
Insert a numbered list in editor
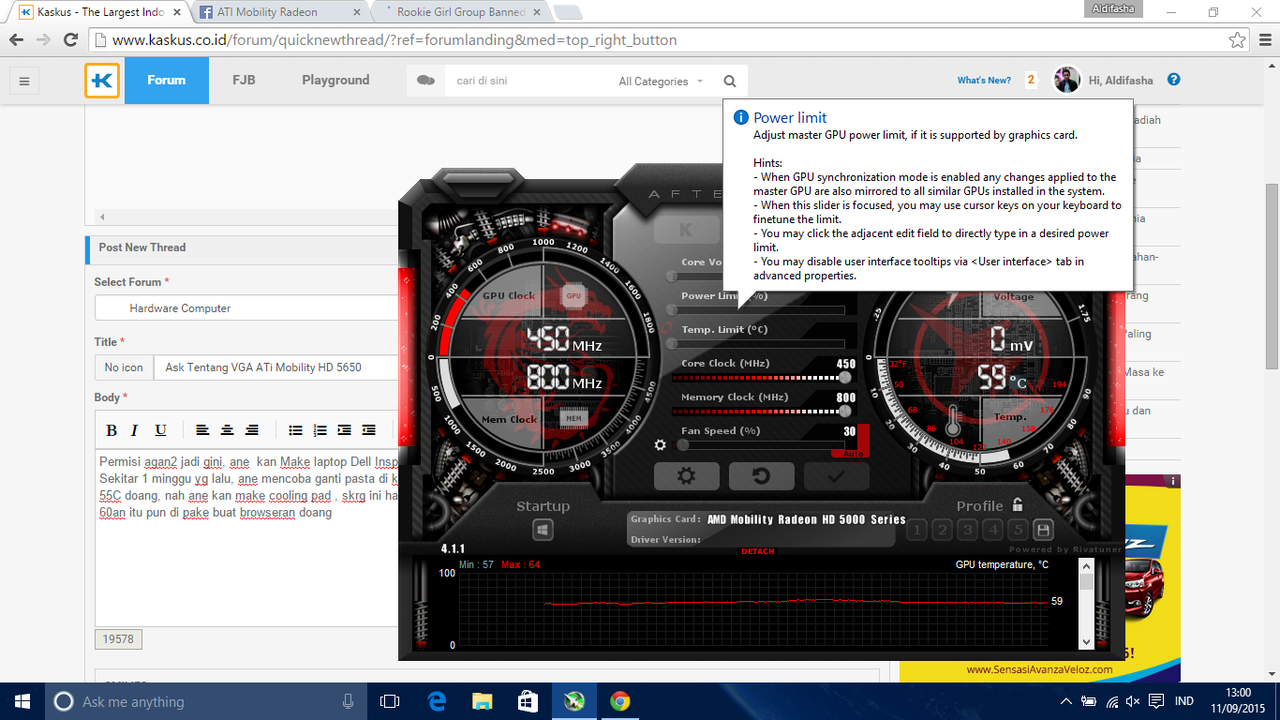coord(320,430)
